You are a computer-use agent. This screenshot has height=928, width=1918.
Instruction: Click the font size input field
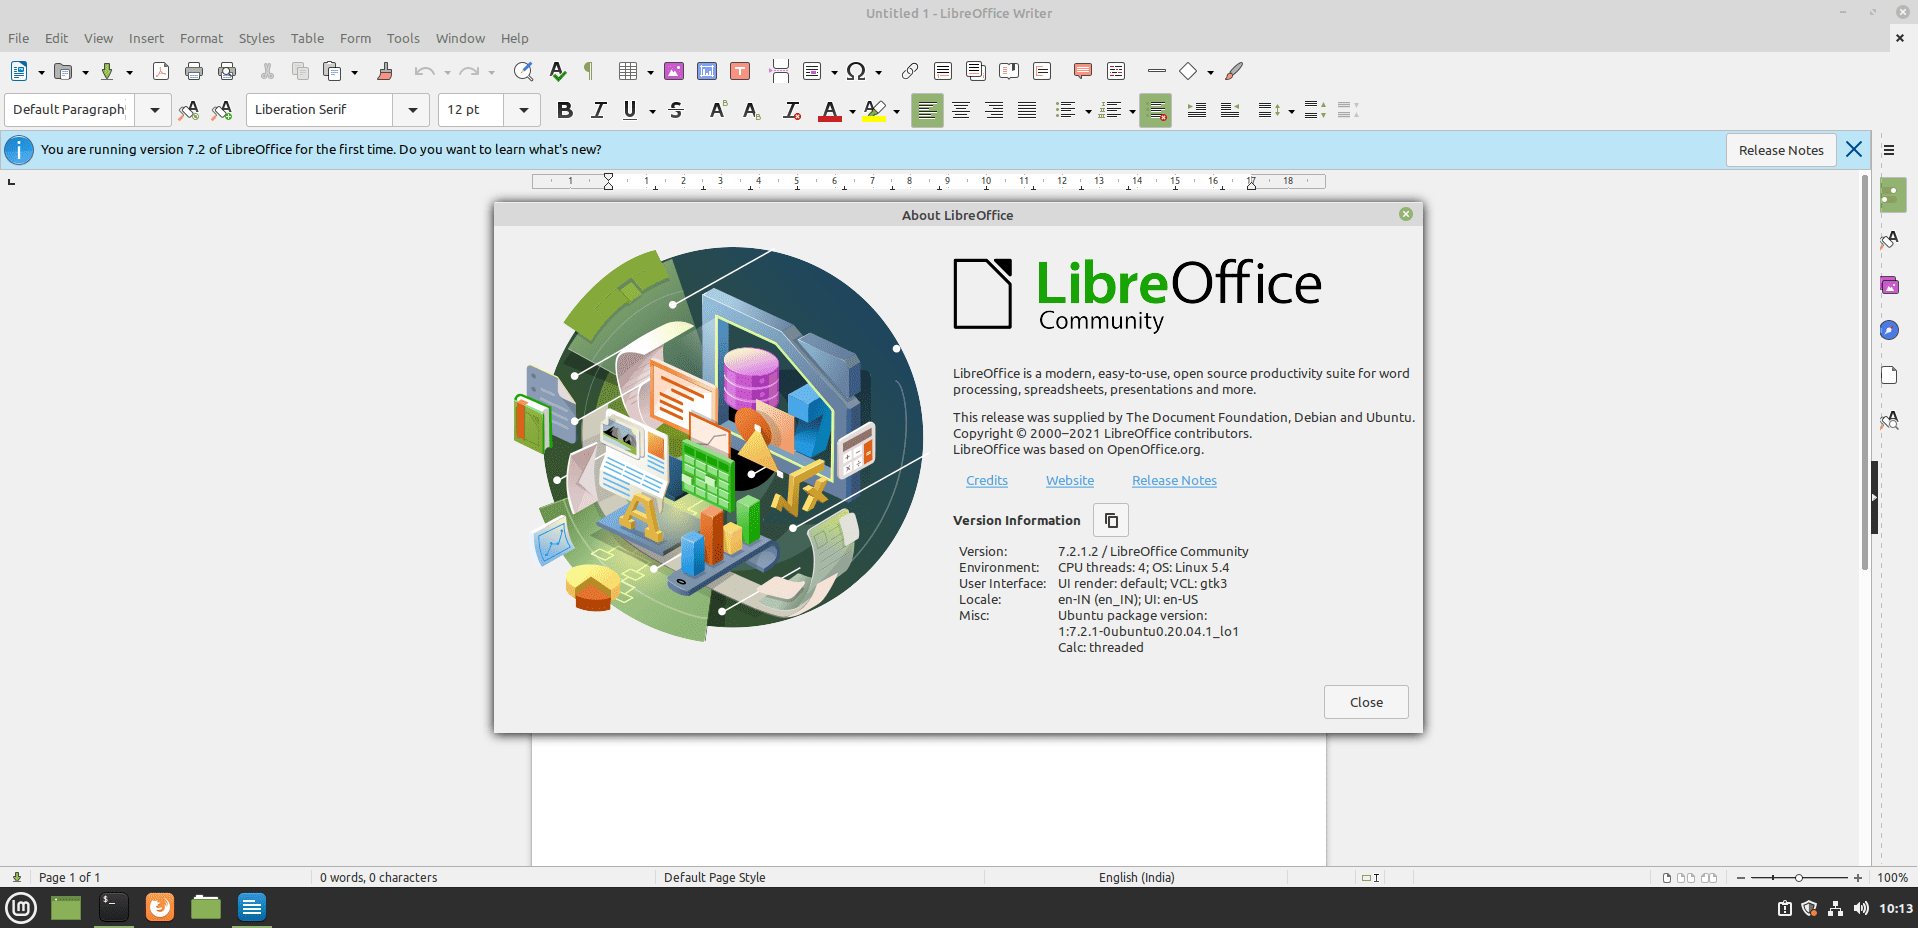point(472,110)
